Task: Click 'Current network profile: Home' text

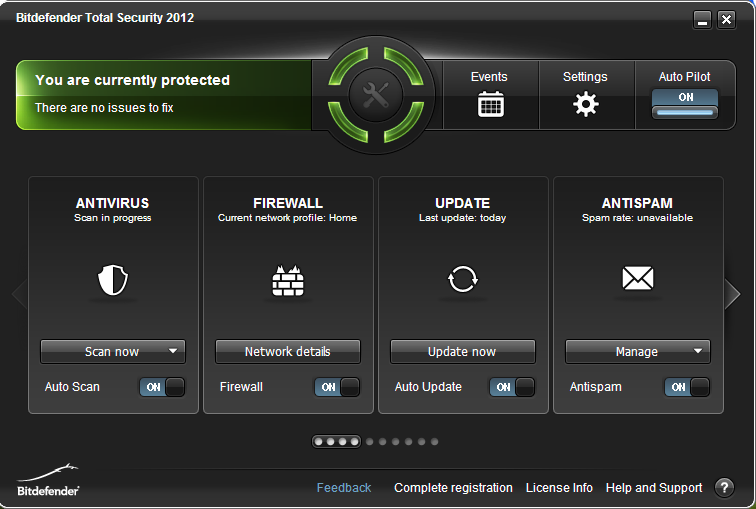Action: (x=287, y=218)
